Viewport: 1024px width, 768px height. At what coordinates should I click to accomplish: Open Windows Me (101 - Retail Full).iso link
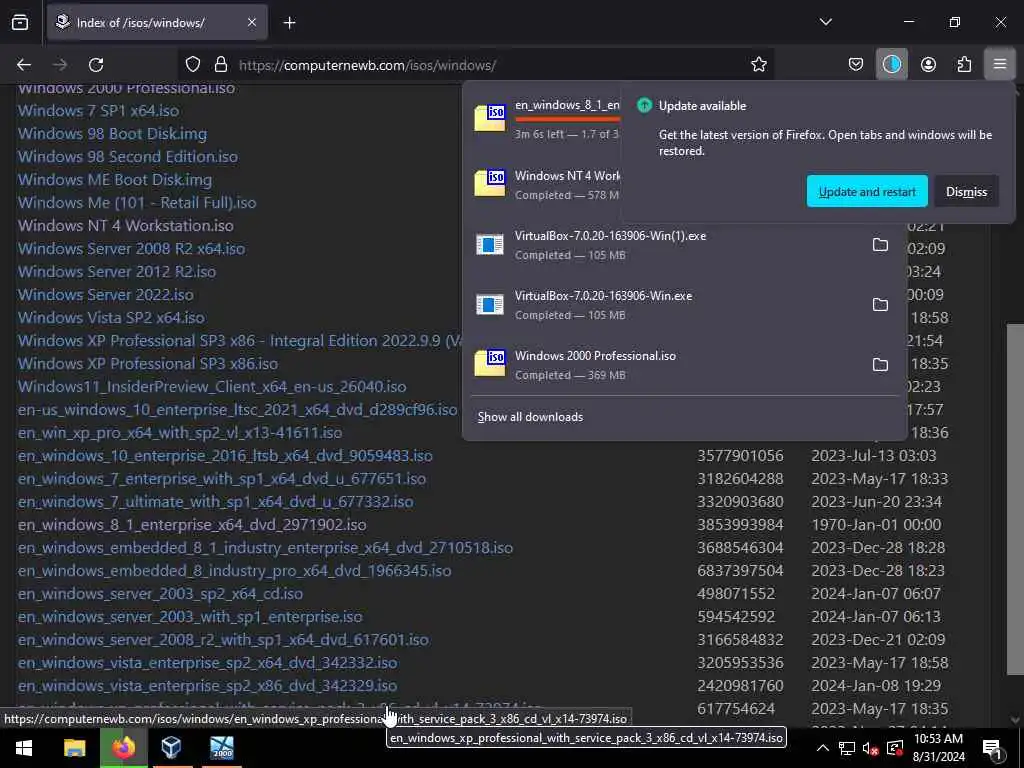137,202
